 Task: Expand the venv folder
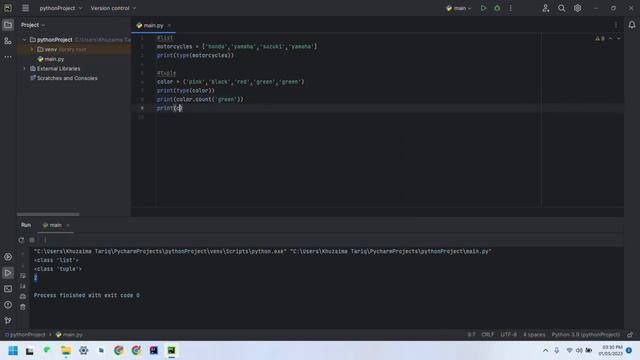pyautogui.click(x=32, y=49)
